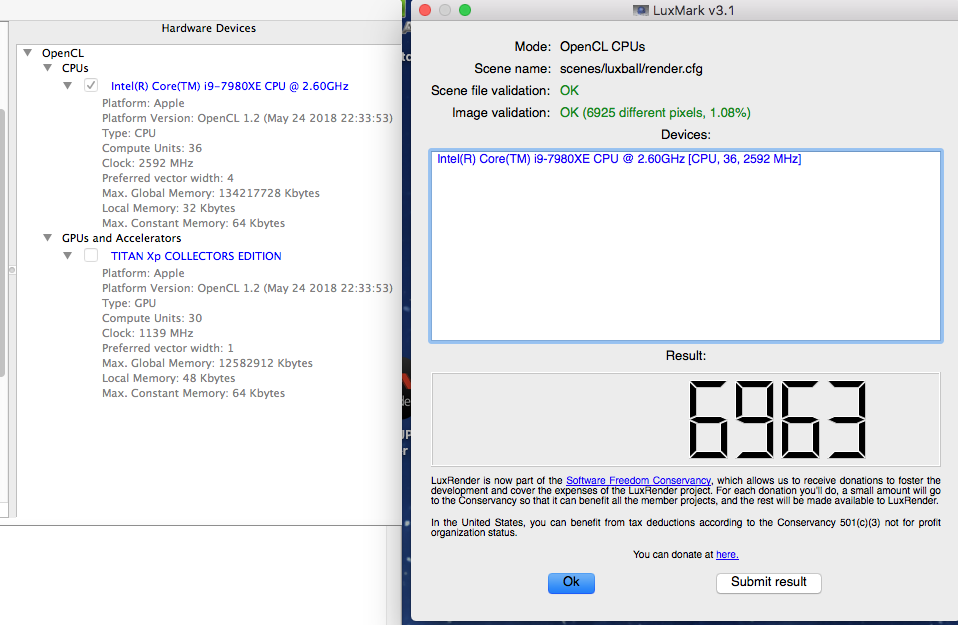Click the green Scene file validation 'OK'
This screenshot has width=958, height=625.
pos(569,90)
